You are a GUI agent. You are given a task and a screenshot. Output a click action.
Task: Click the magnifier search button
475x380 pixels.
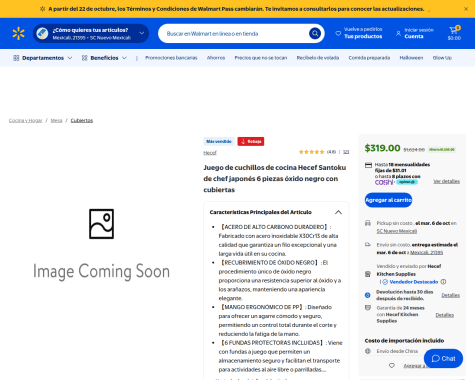(315, 33)
